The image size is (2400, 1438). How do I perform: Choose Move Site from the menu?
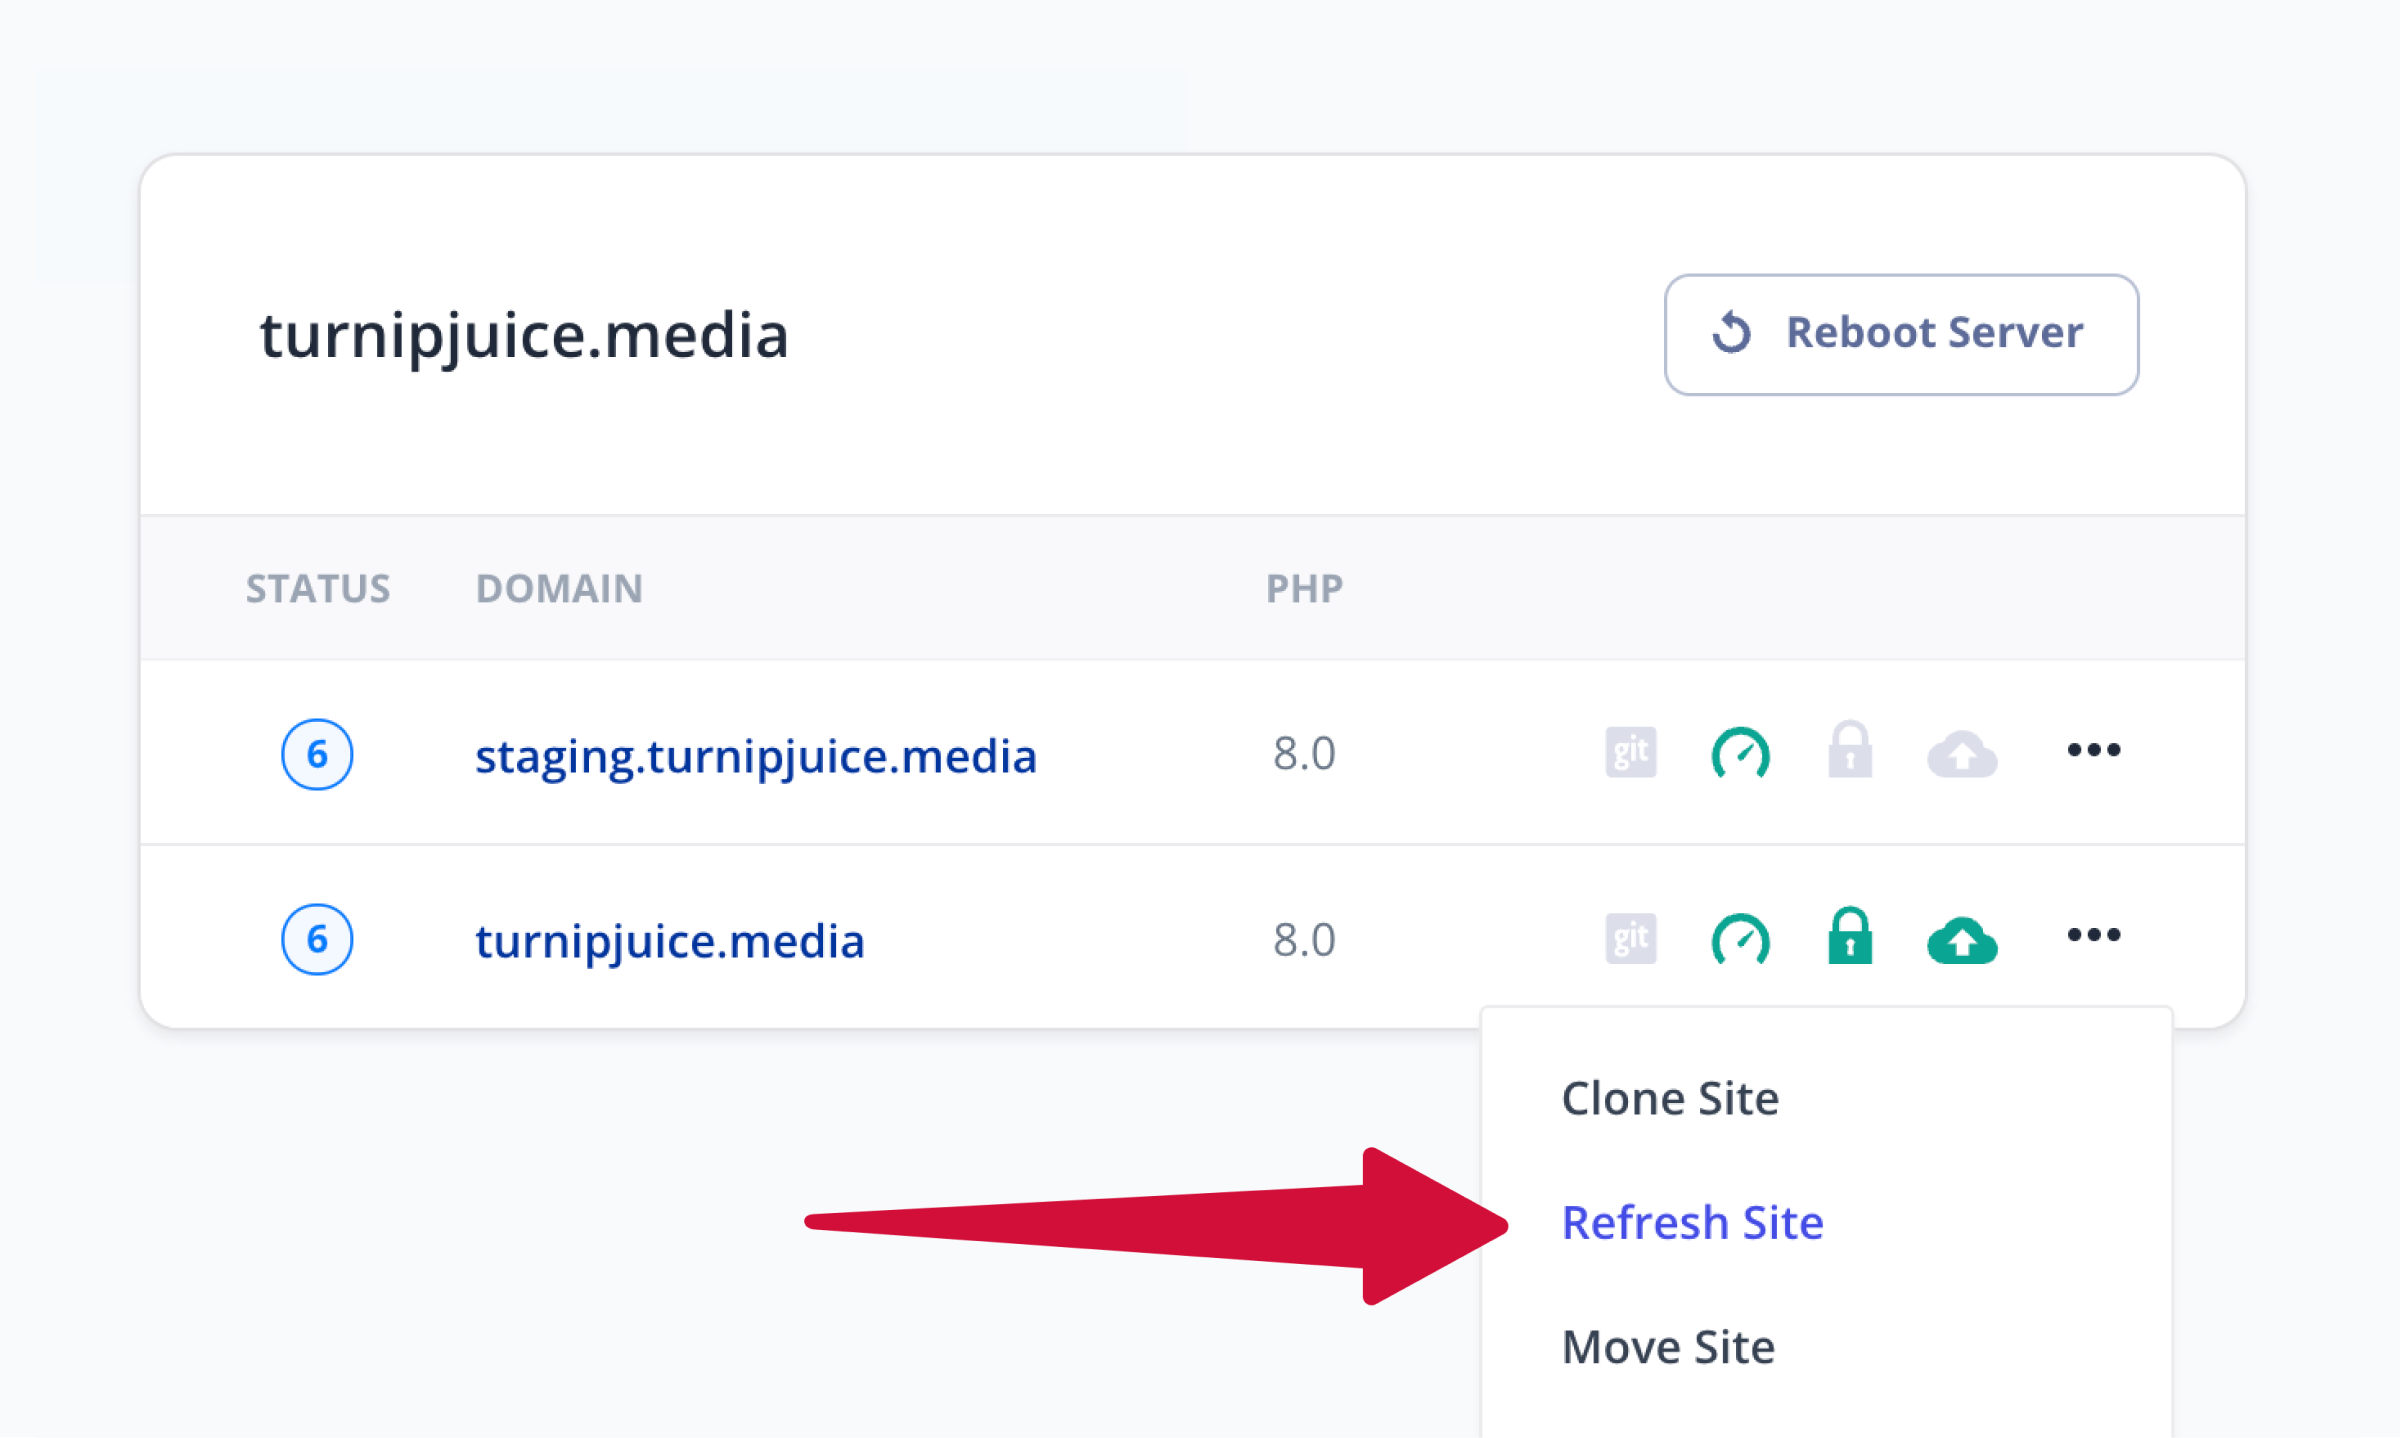(x=1668, y=1347)
